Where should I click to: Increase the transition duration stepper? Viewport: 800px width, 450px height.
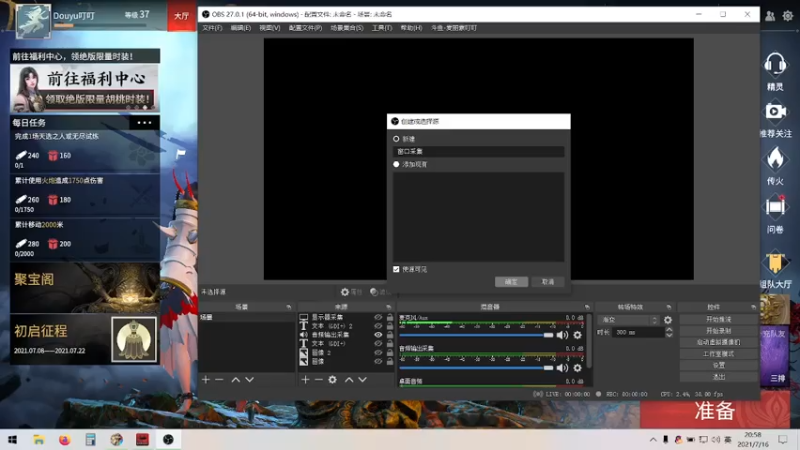[669, 330]
